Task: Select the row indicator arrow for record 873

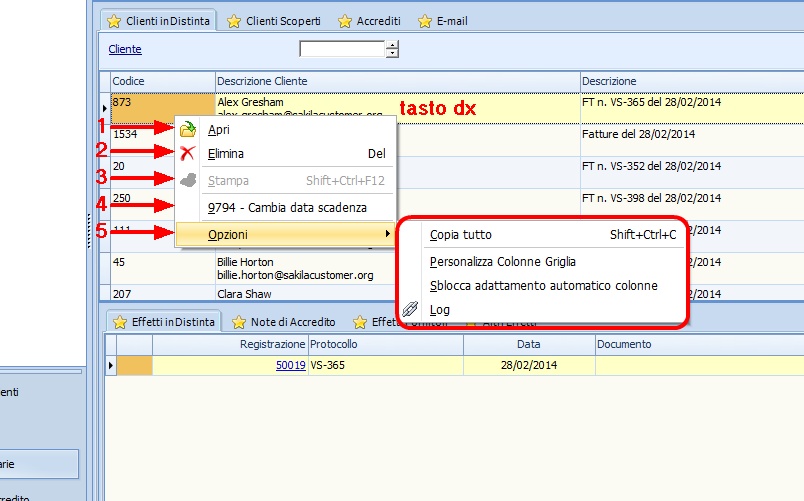Action: (x=105, y=107)
